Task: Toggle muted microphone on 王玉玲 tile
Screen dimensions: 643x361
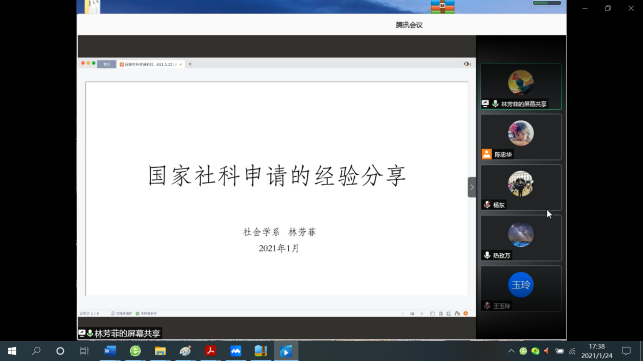Action: click(x=487, y=306)
